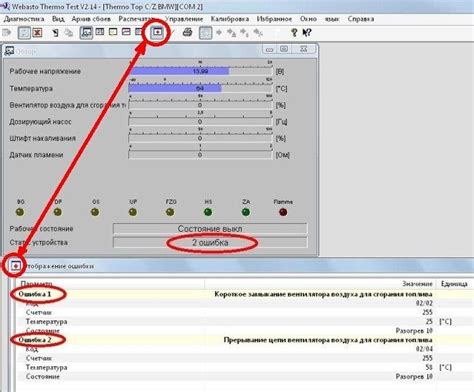Image resolution: width=474 pixels, height=392 pixels.
Task: Click the context help arrow-question icon
Action: [x=307, y=32]
